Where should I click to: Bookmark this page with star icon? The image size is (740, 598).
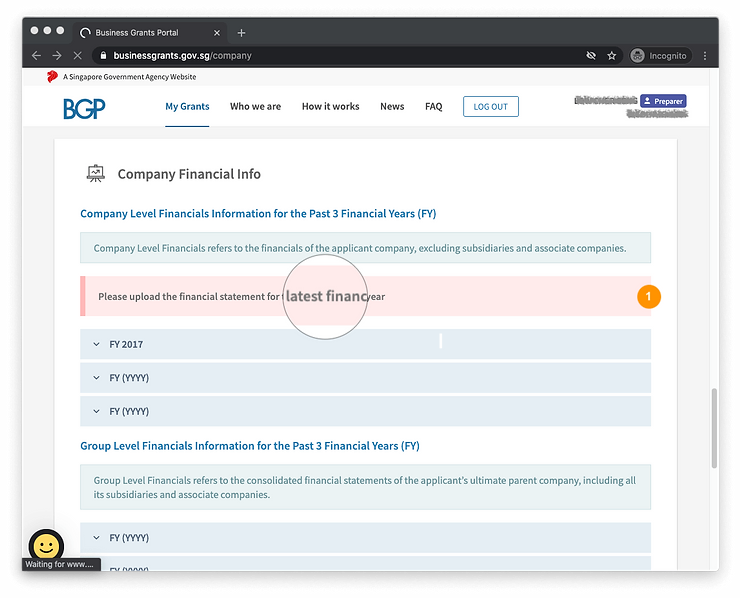[612, 56]
